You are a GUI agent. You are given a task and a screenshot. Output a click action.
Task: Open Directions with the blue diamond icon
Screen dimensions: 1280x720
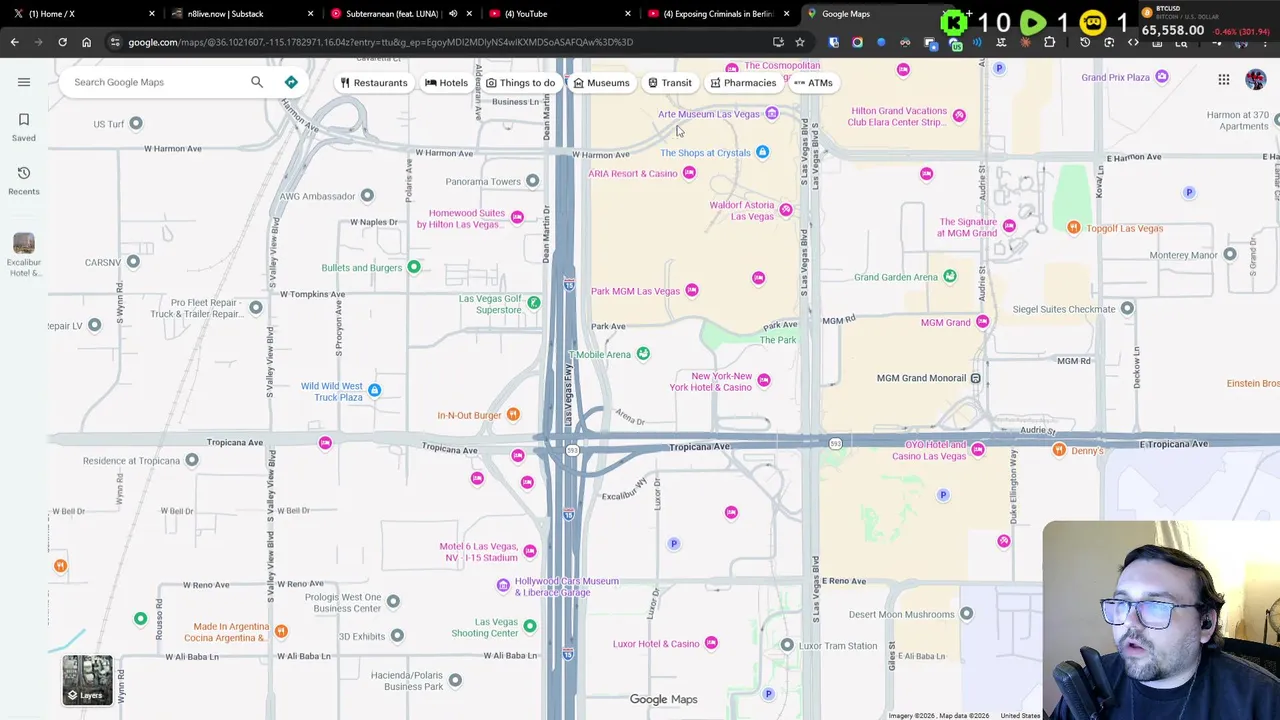coord(291,82)
